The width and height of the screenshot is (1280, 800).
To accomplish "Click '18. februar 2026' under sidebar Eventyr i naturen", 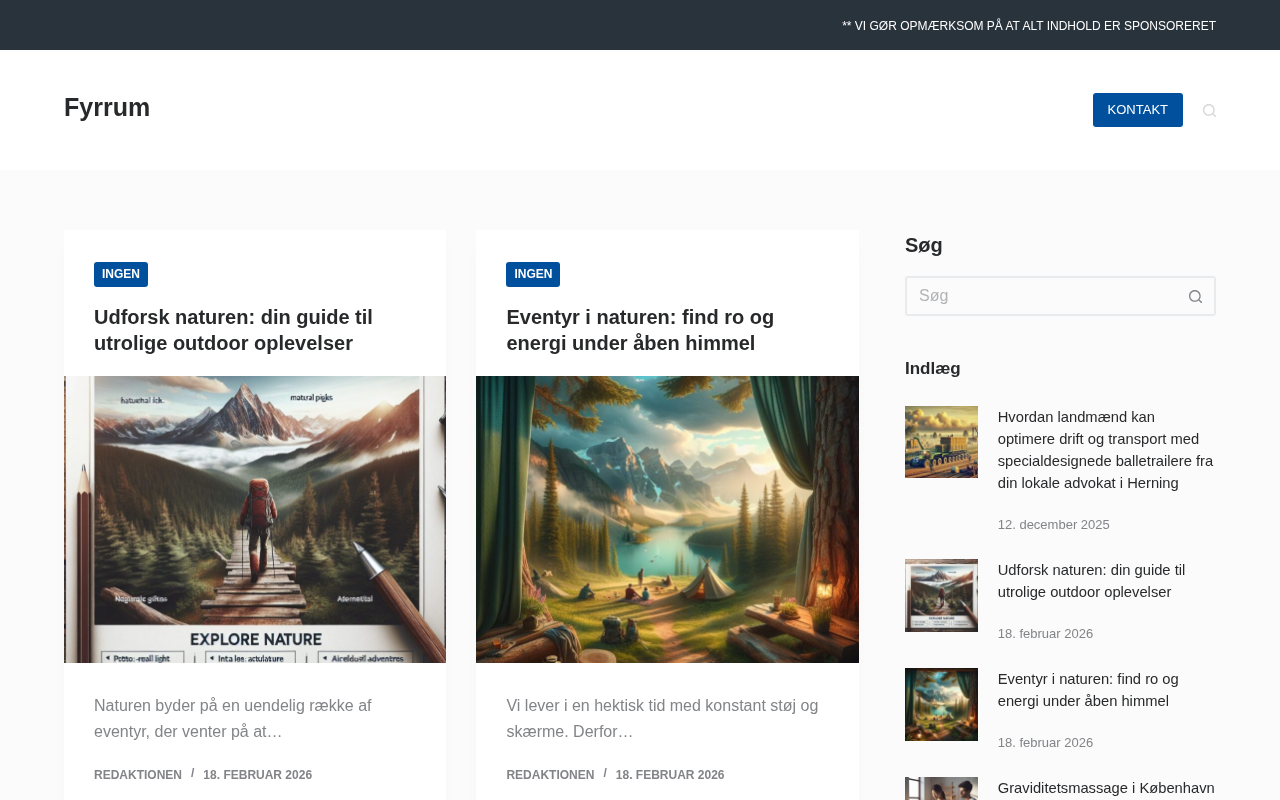I will pos(1046,743).
